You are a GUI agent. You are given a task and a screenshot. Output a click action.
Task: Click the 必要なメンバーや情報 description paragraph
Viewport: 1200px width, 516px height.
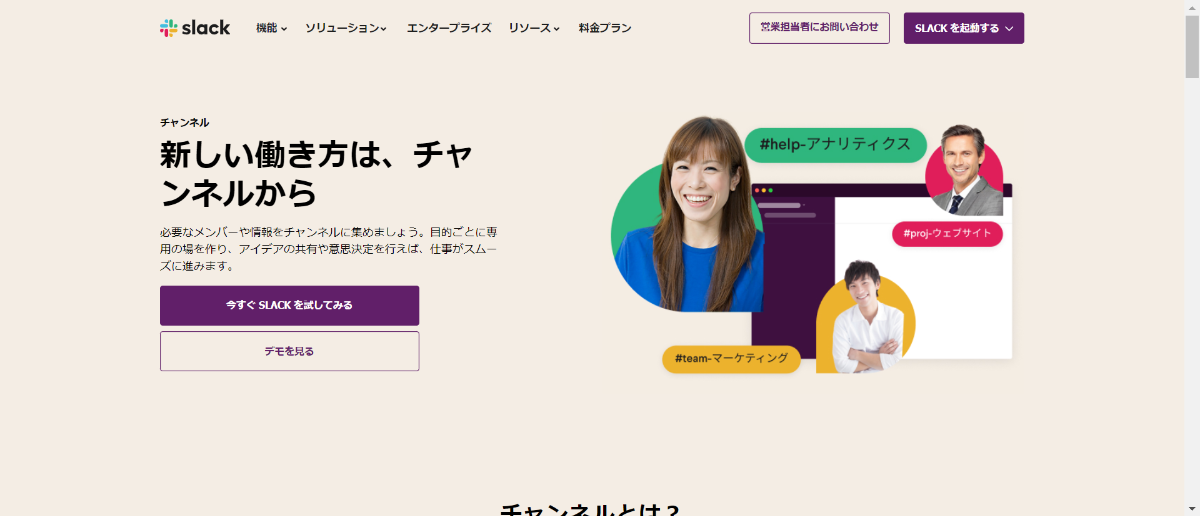click(x=328, y=249)
